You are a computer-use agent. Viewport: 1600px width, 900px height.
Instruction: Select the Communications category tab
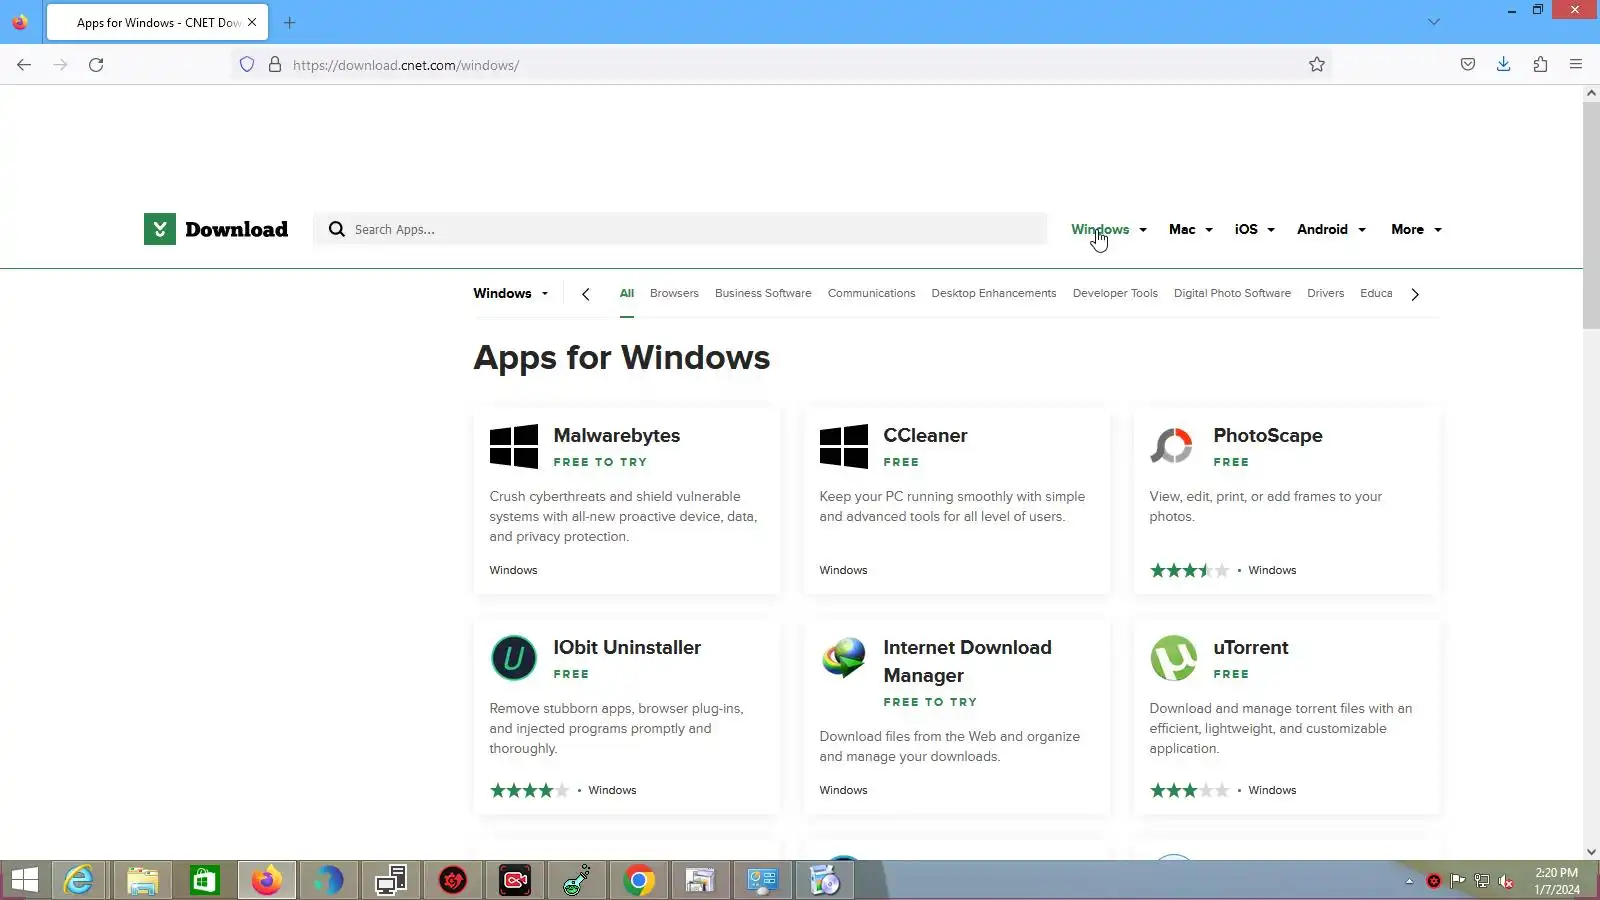pos(871,293)
